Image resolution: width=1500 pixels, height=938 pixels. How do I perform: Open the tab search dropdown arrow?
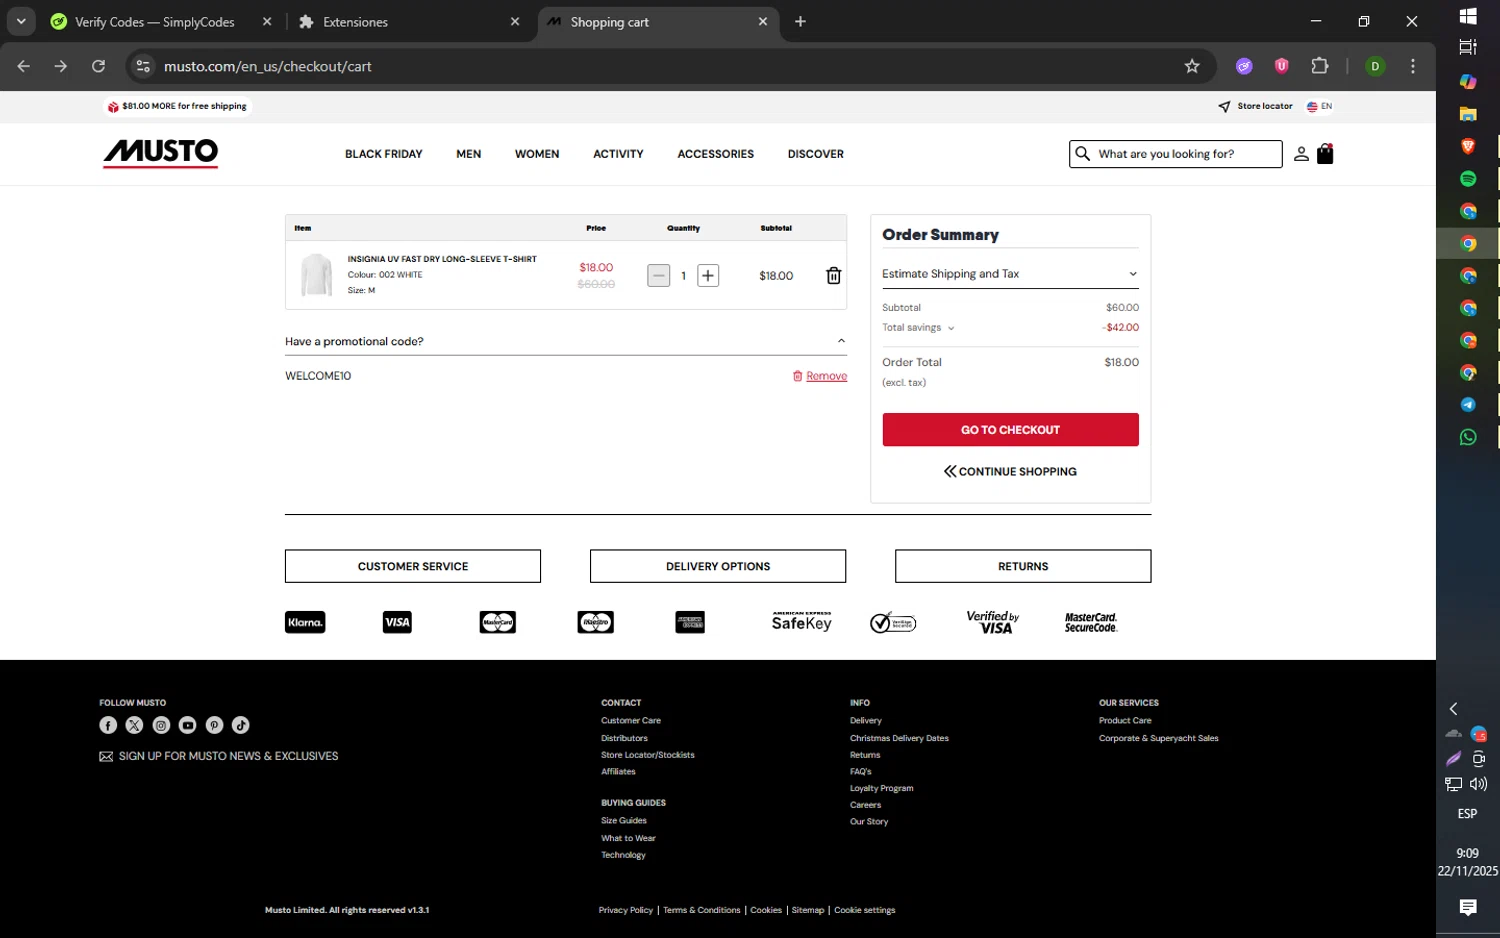point(21,21)
